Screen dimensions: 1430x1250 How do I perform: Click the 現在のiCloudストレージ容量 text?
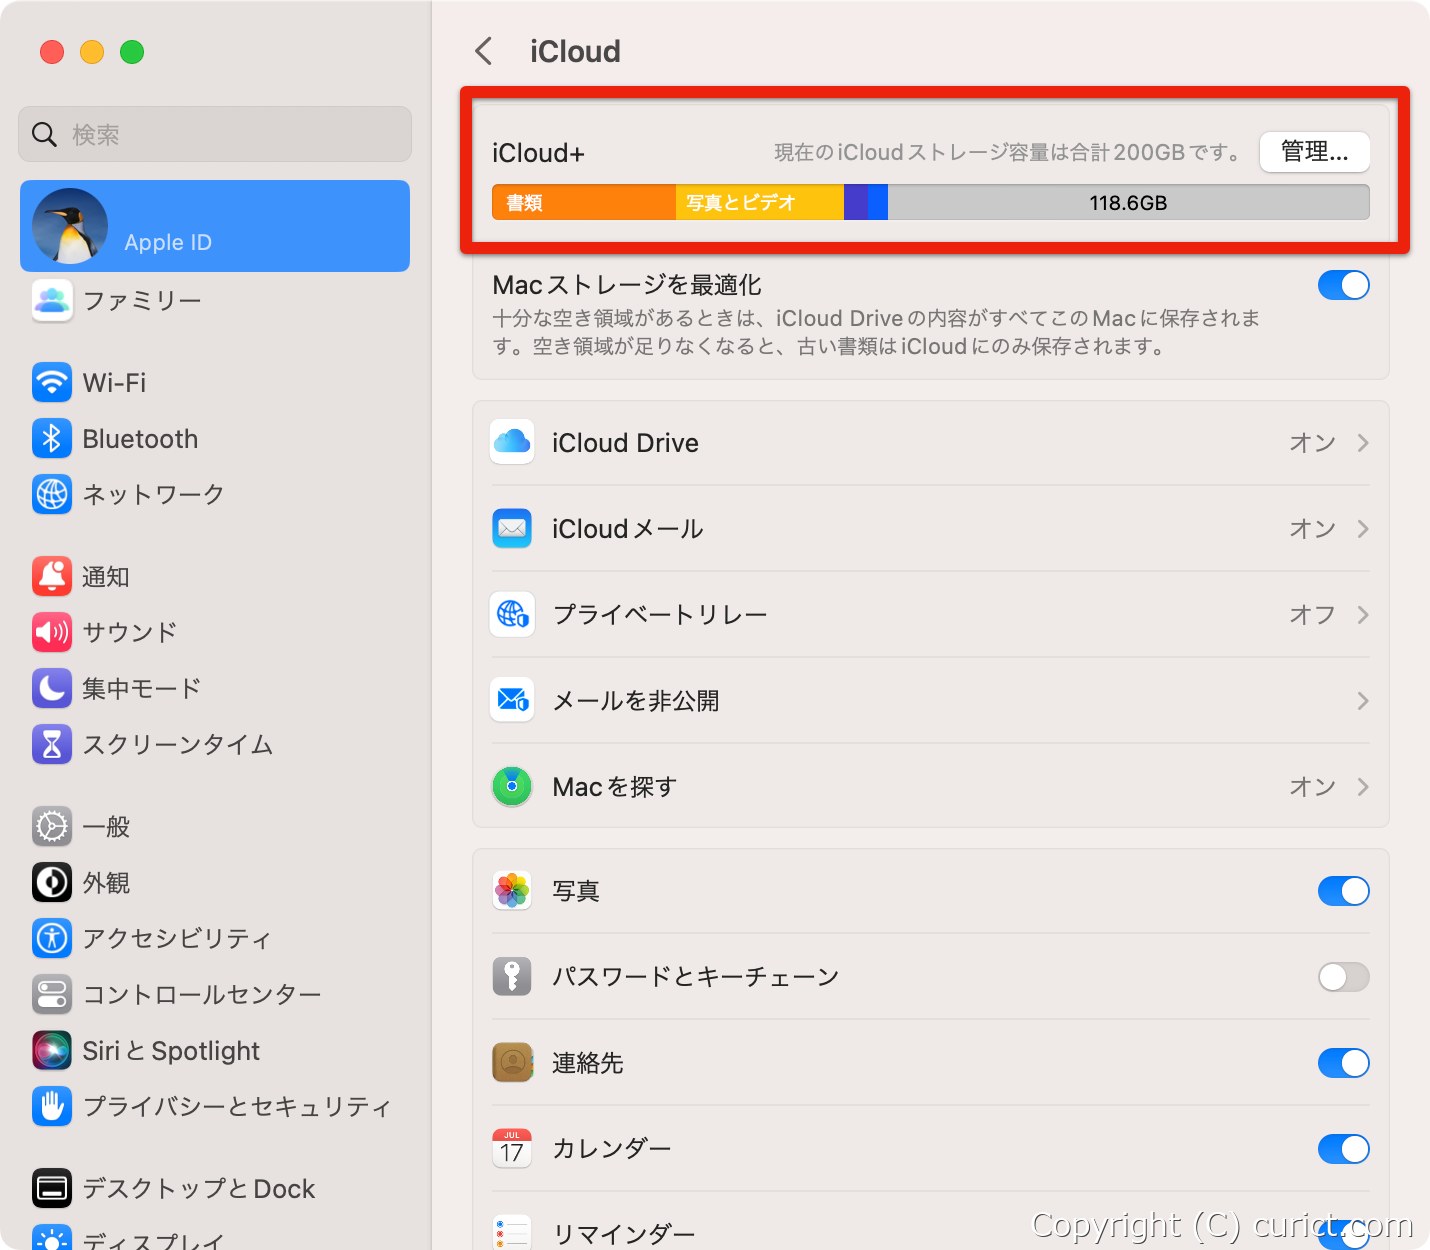coord(1008,152)
